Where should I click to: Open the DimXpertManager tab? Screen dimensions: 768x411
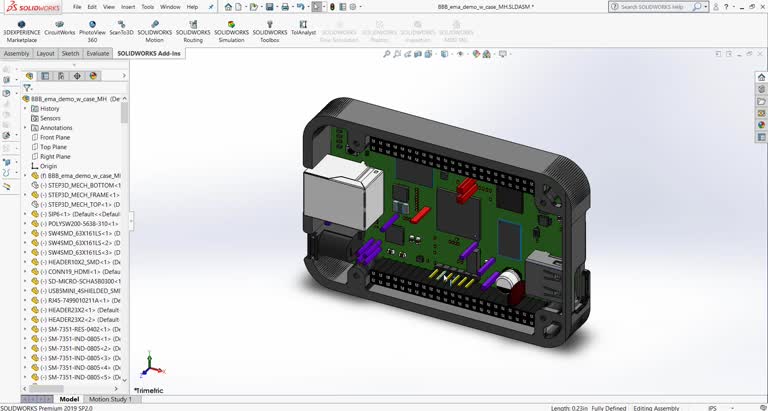coord(77,76)
